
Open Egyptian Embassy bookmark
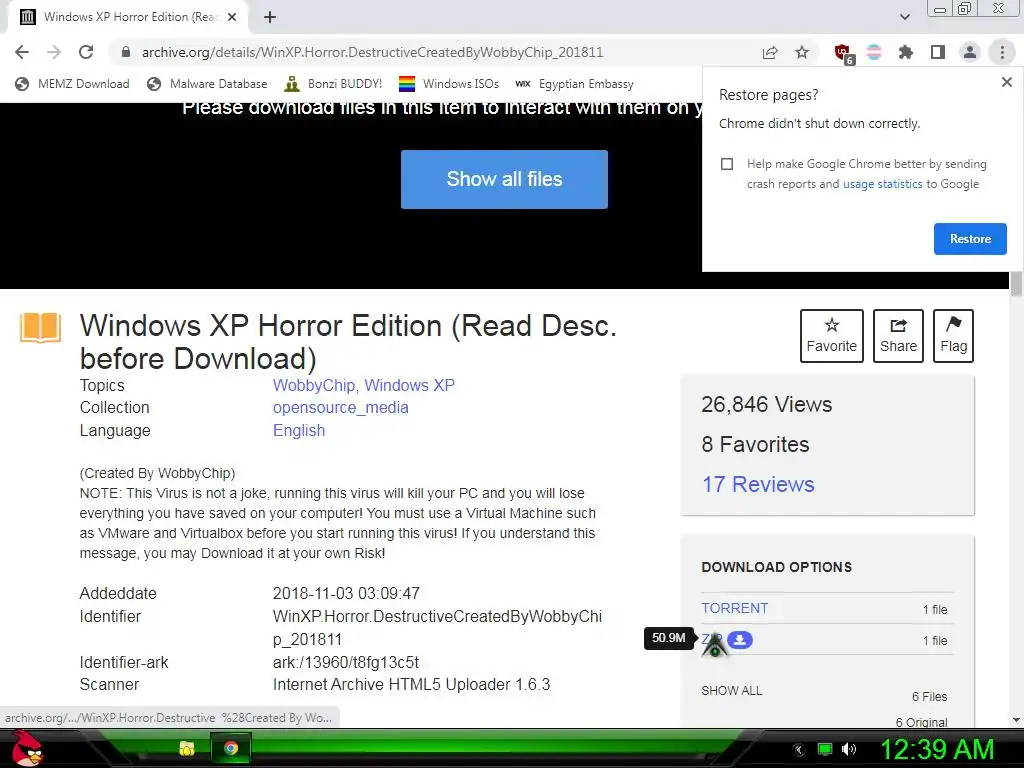(x=574, y=84)
